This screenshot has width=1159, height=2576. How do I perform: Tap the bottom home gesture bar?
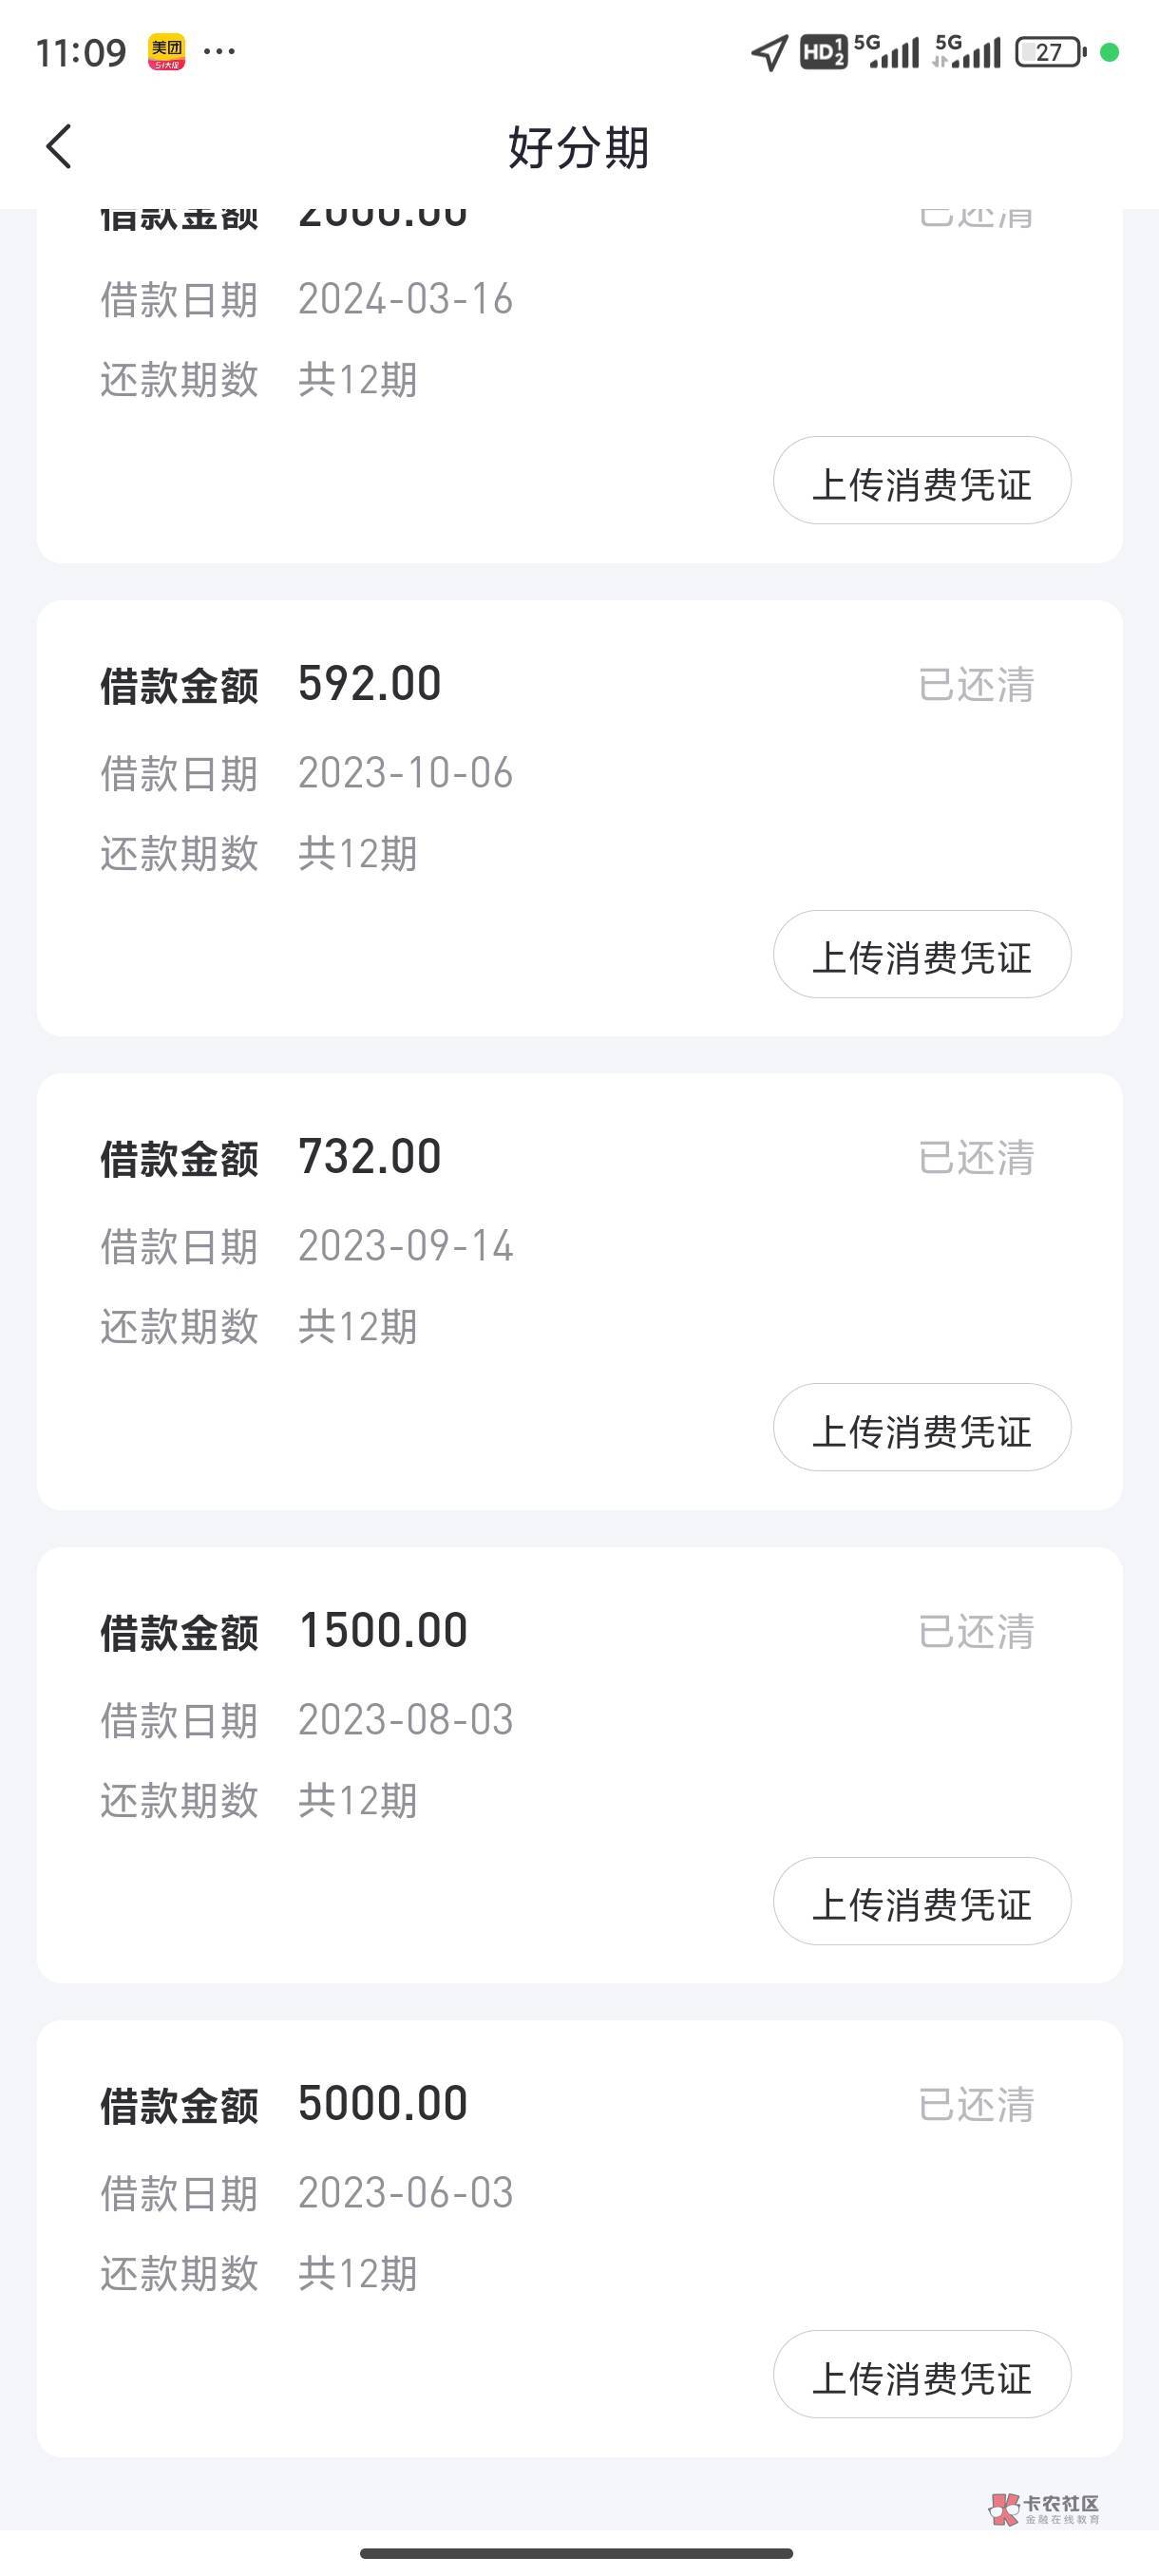577,2553
